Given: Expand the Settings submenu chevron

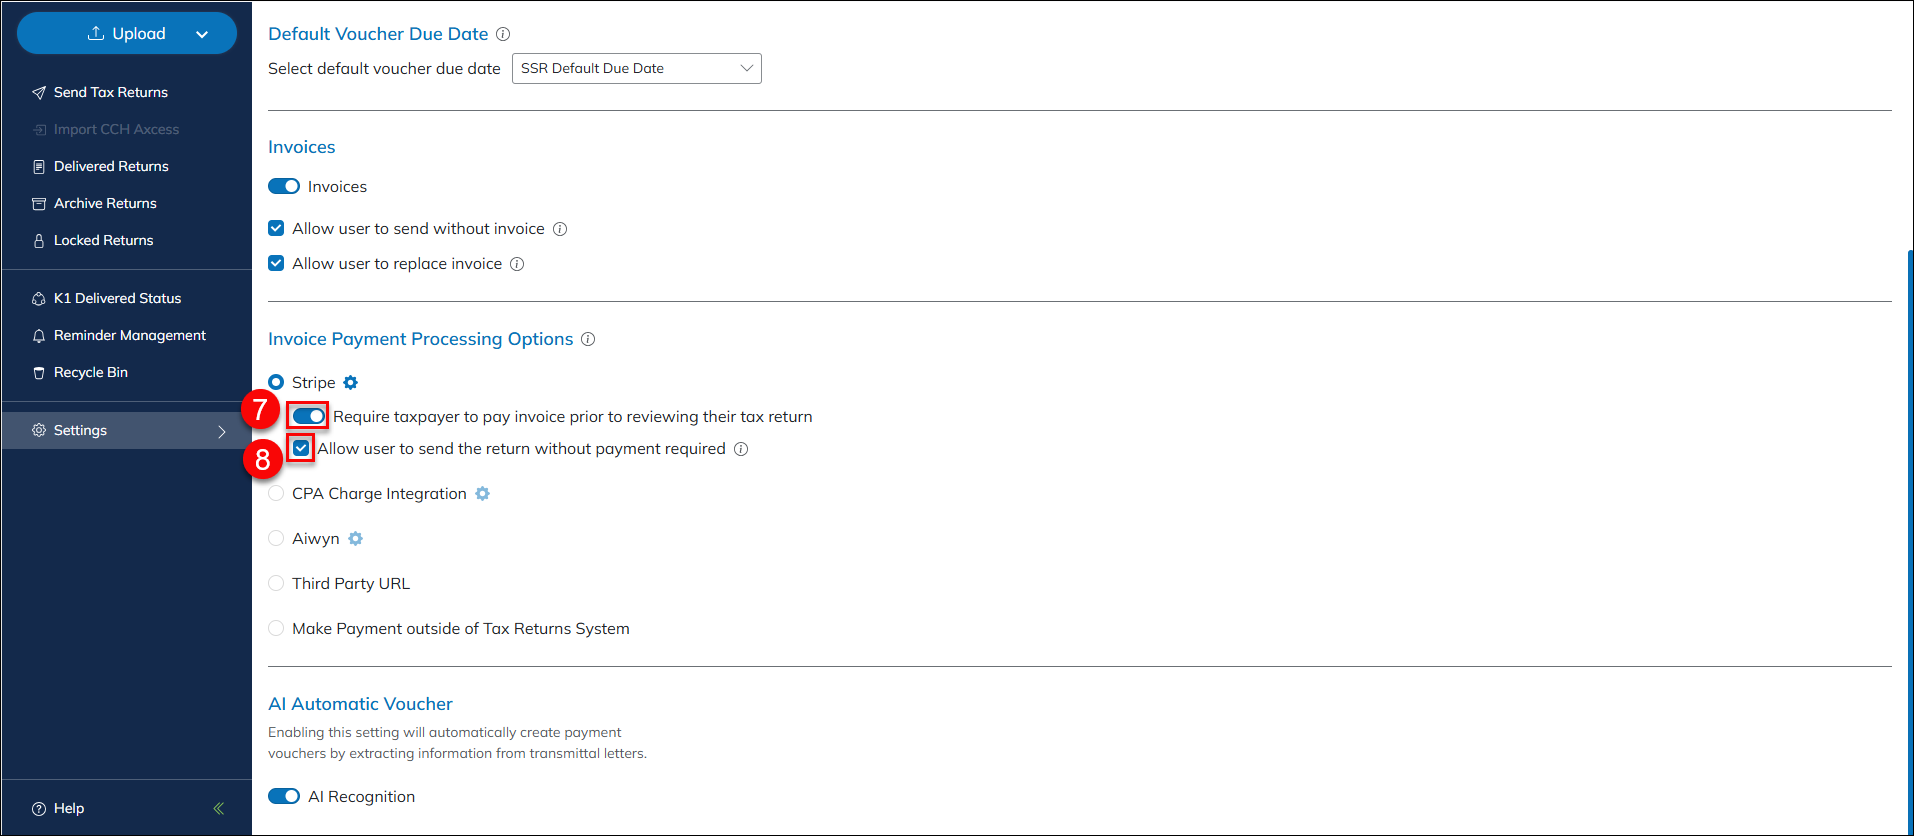Looking at the screenshot, I should 221,431.
